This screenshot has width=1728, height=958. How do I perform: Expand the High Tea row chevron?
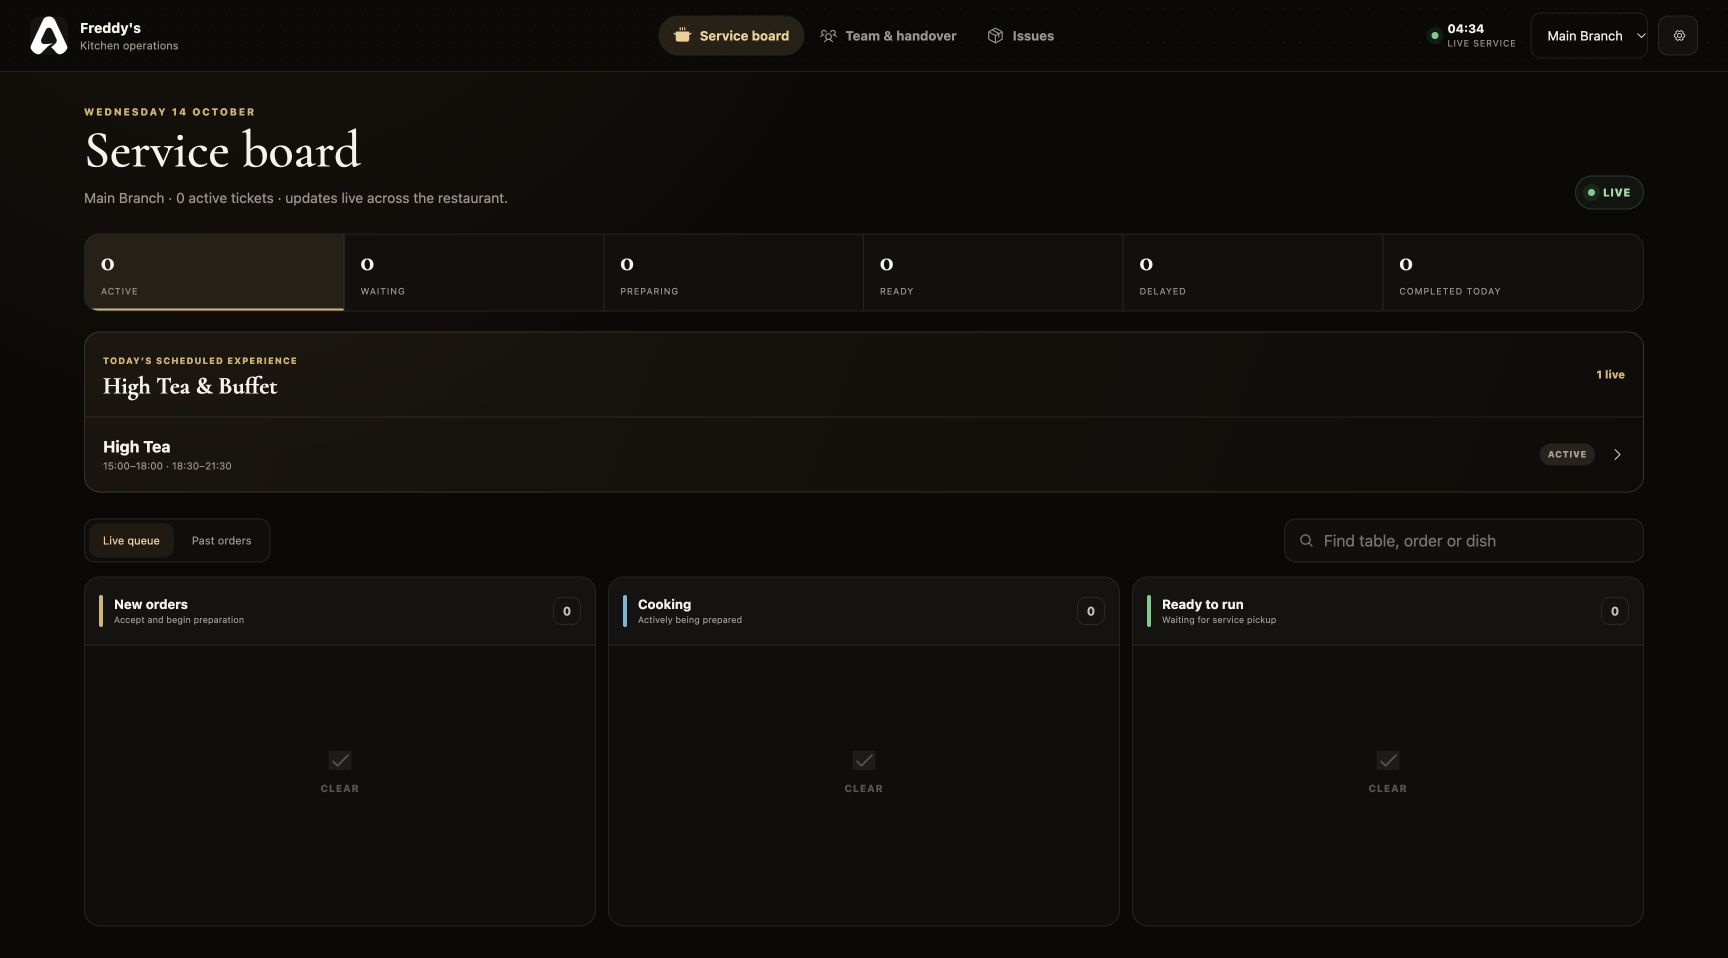[1617, 455]
